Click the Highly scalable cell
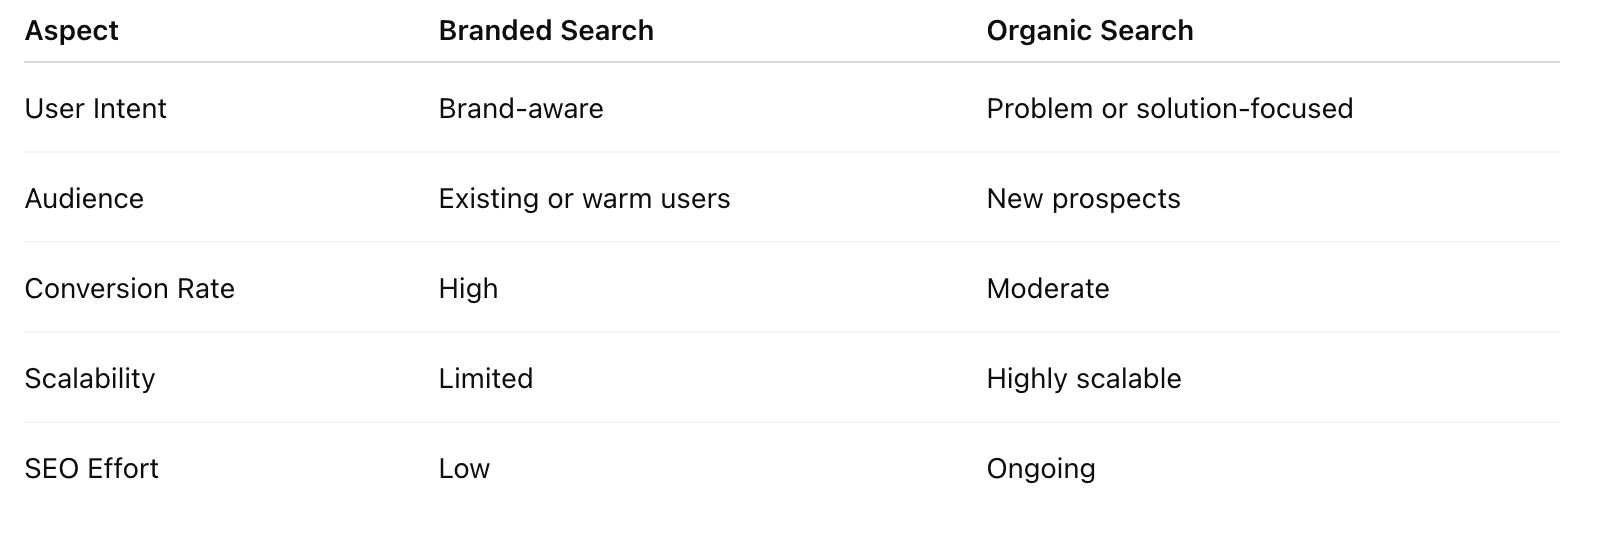This screenshot has width=1600, height=536. pyautogui.click(x=1083, y=378)
